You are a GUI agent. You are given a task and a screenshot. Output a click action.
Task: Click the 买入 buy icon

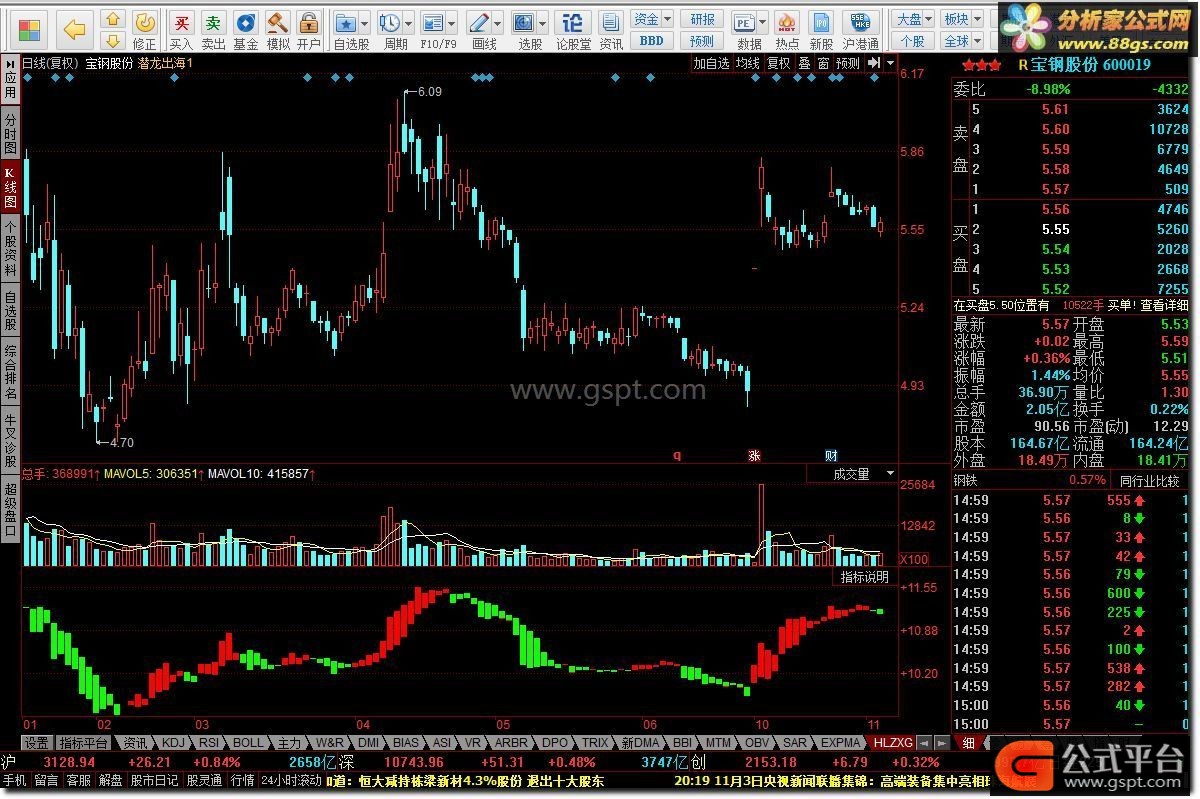181,30
